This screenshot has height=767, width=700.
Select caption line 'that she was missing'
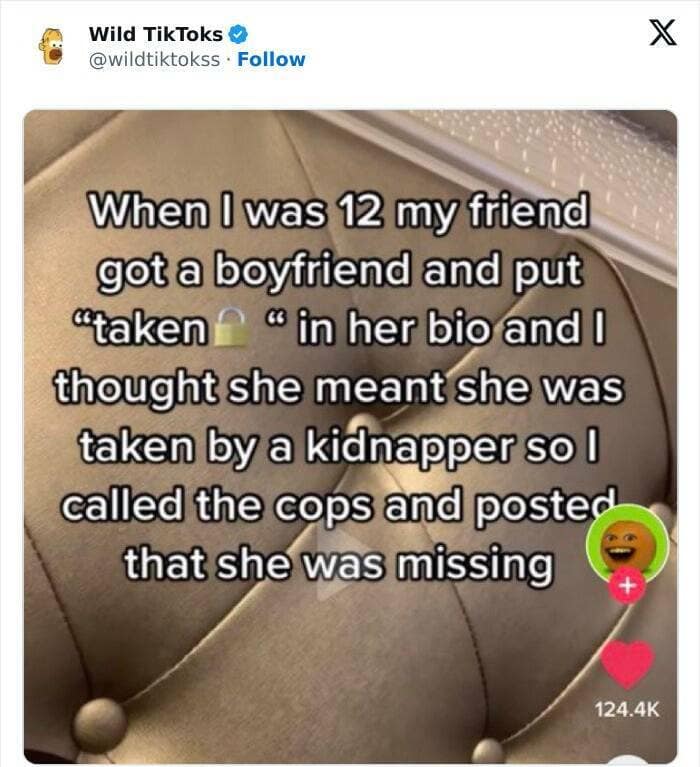click(339, 564)
